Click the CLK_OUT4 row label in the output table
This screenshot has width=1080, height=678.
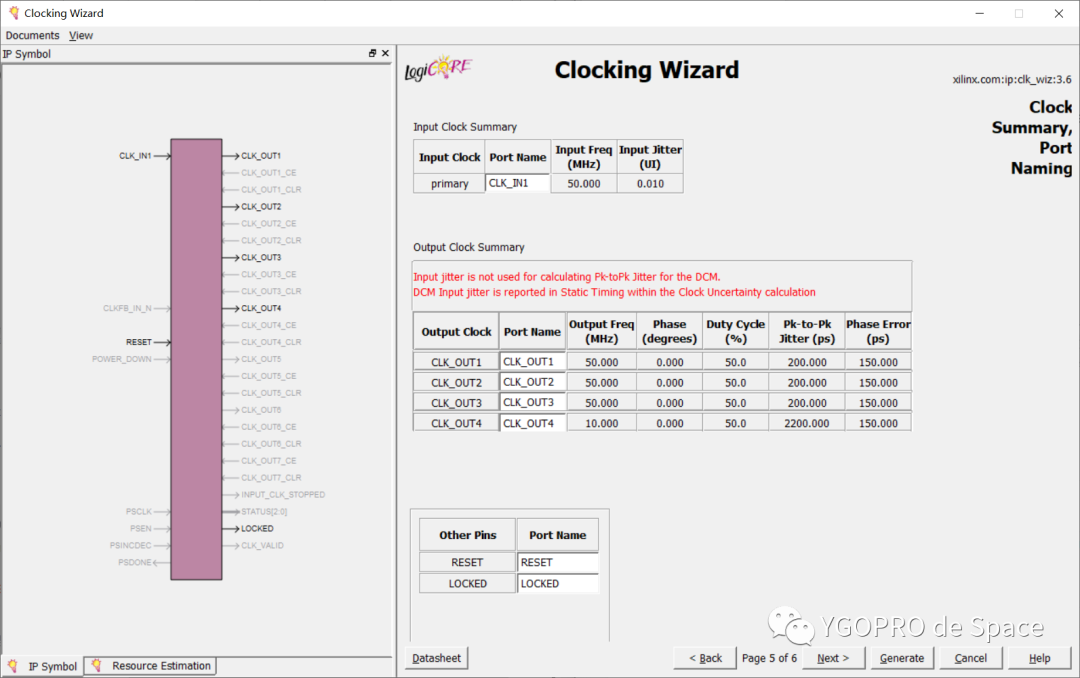click(x=456, y=423)
